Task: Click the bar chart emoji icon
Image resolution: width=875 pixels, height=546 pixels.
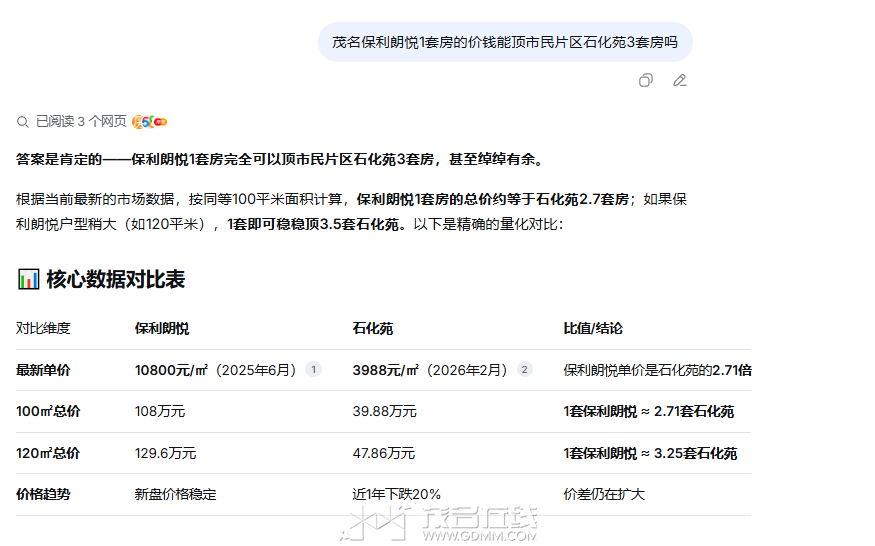Action: 28,279
